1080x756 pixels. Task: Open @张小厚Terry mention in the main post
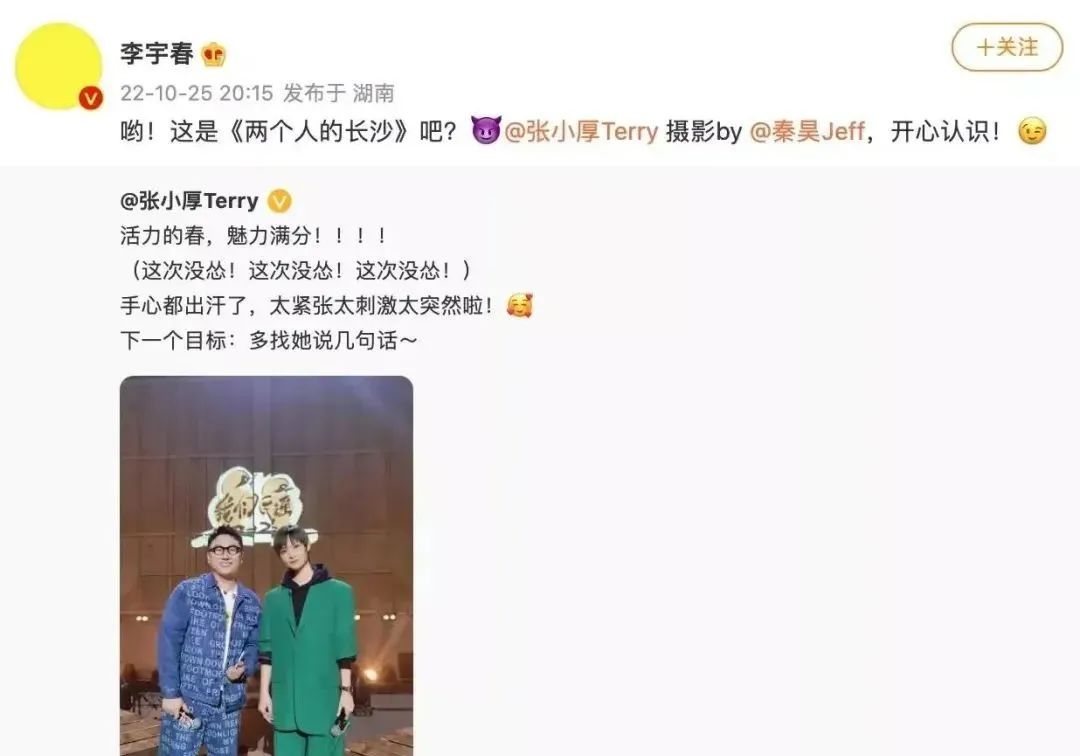581,131
